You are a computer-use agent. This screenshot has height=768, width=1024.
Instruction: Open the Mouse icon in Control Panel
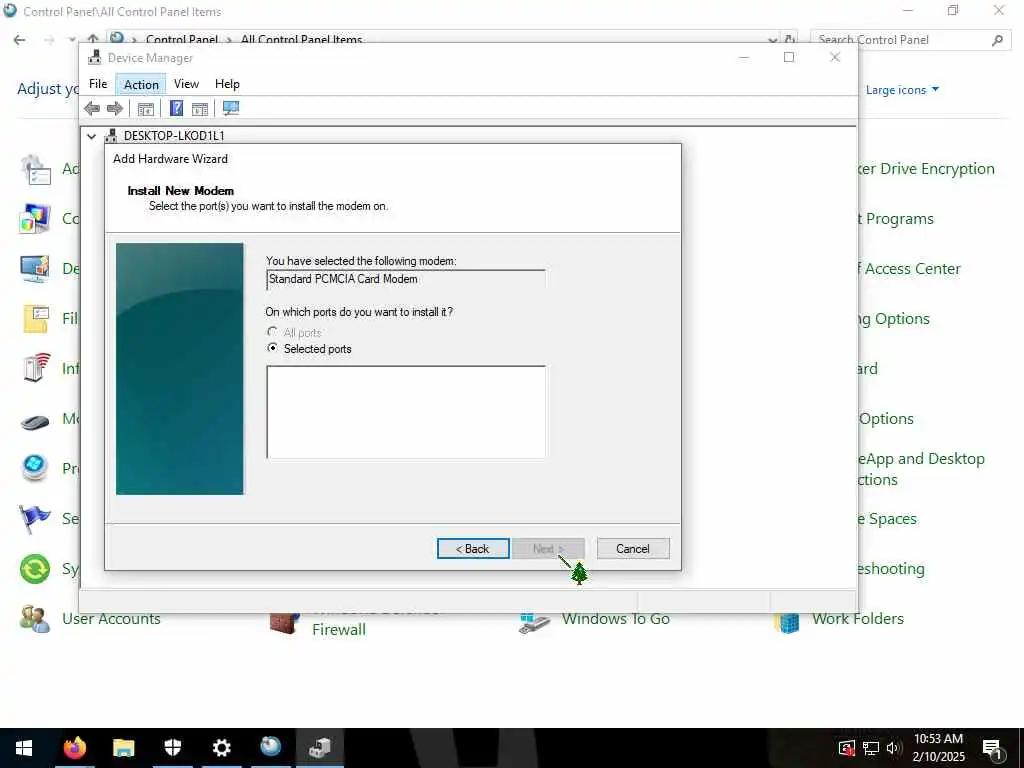click(x=35, y=421)
